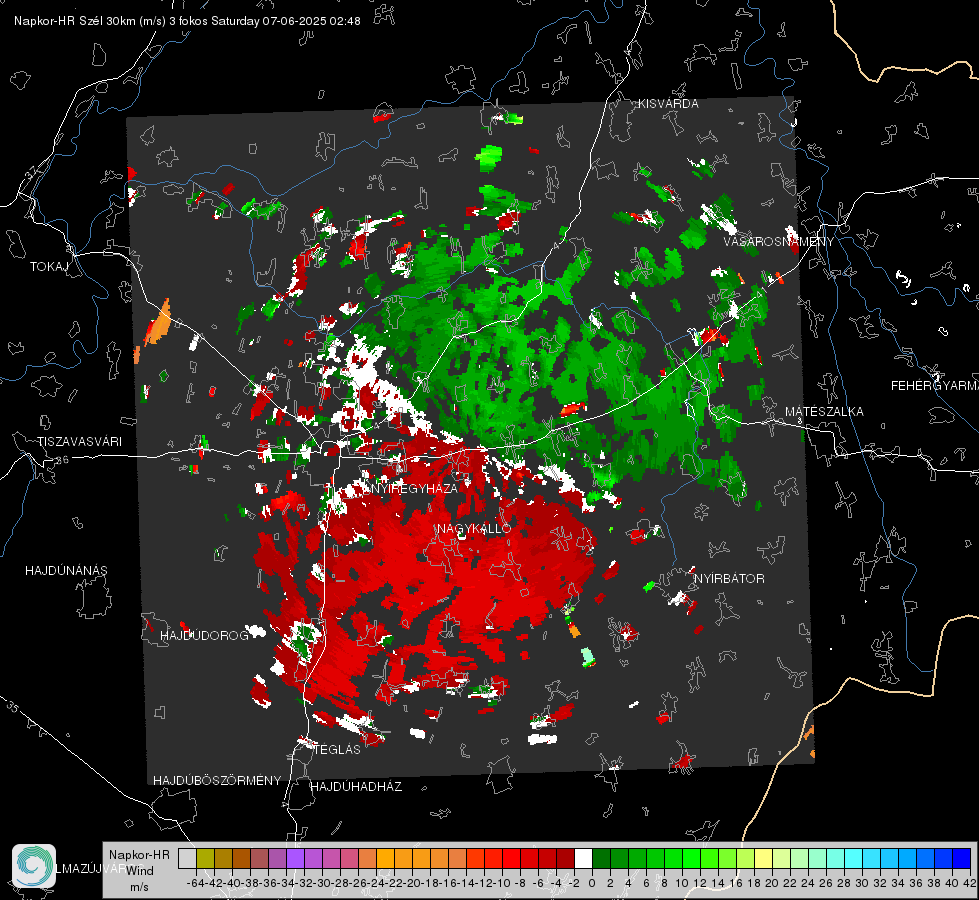The height and width of the screenshot is (900, 979).
Task: Click the TÉGLÁS city label
Action: click(x=337, y=750)
